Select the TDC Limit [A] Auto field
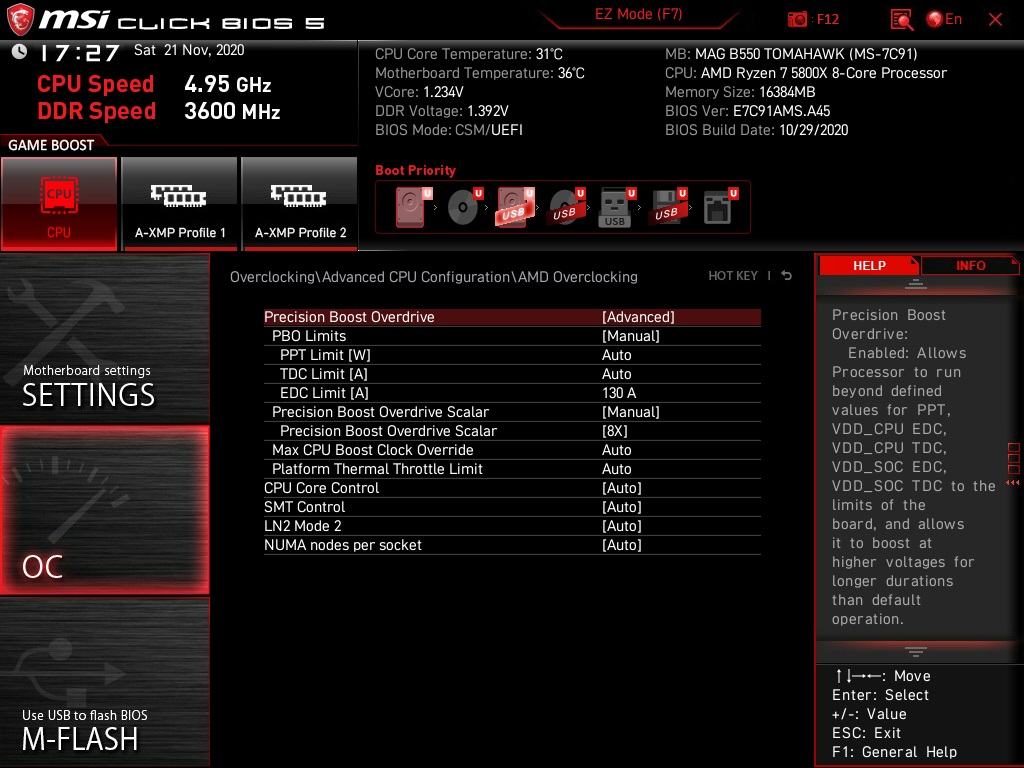The width and height of the screenshot is (1024, 768). click(x=512, y=374)
